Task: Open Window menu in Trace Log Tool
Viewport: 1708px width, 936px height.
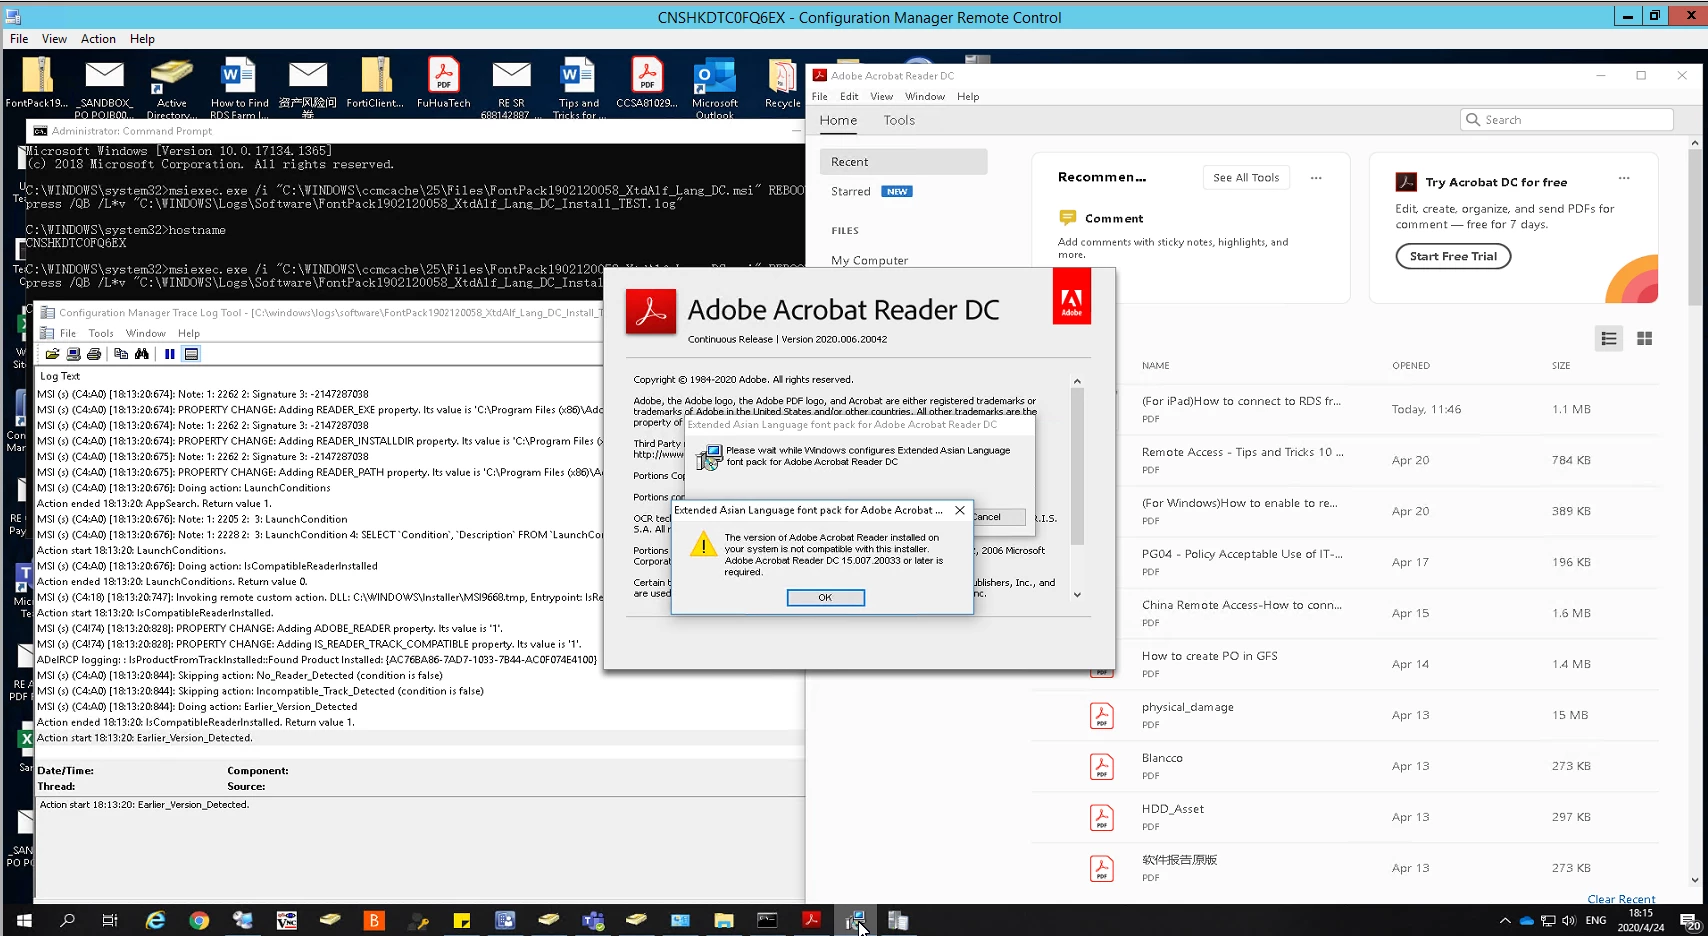Action: click(146, 333)
